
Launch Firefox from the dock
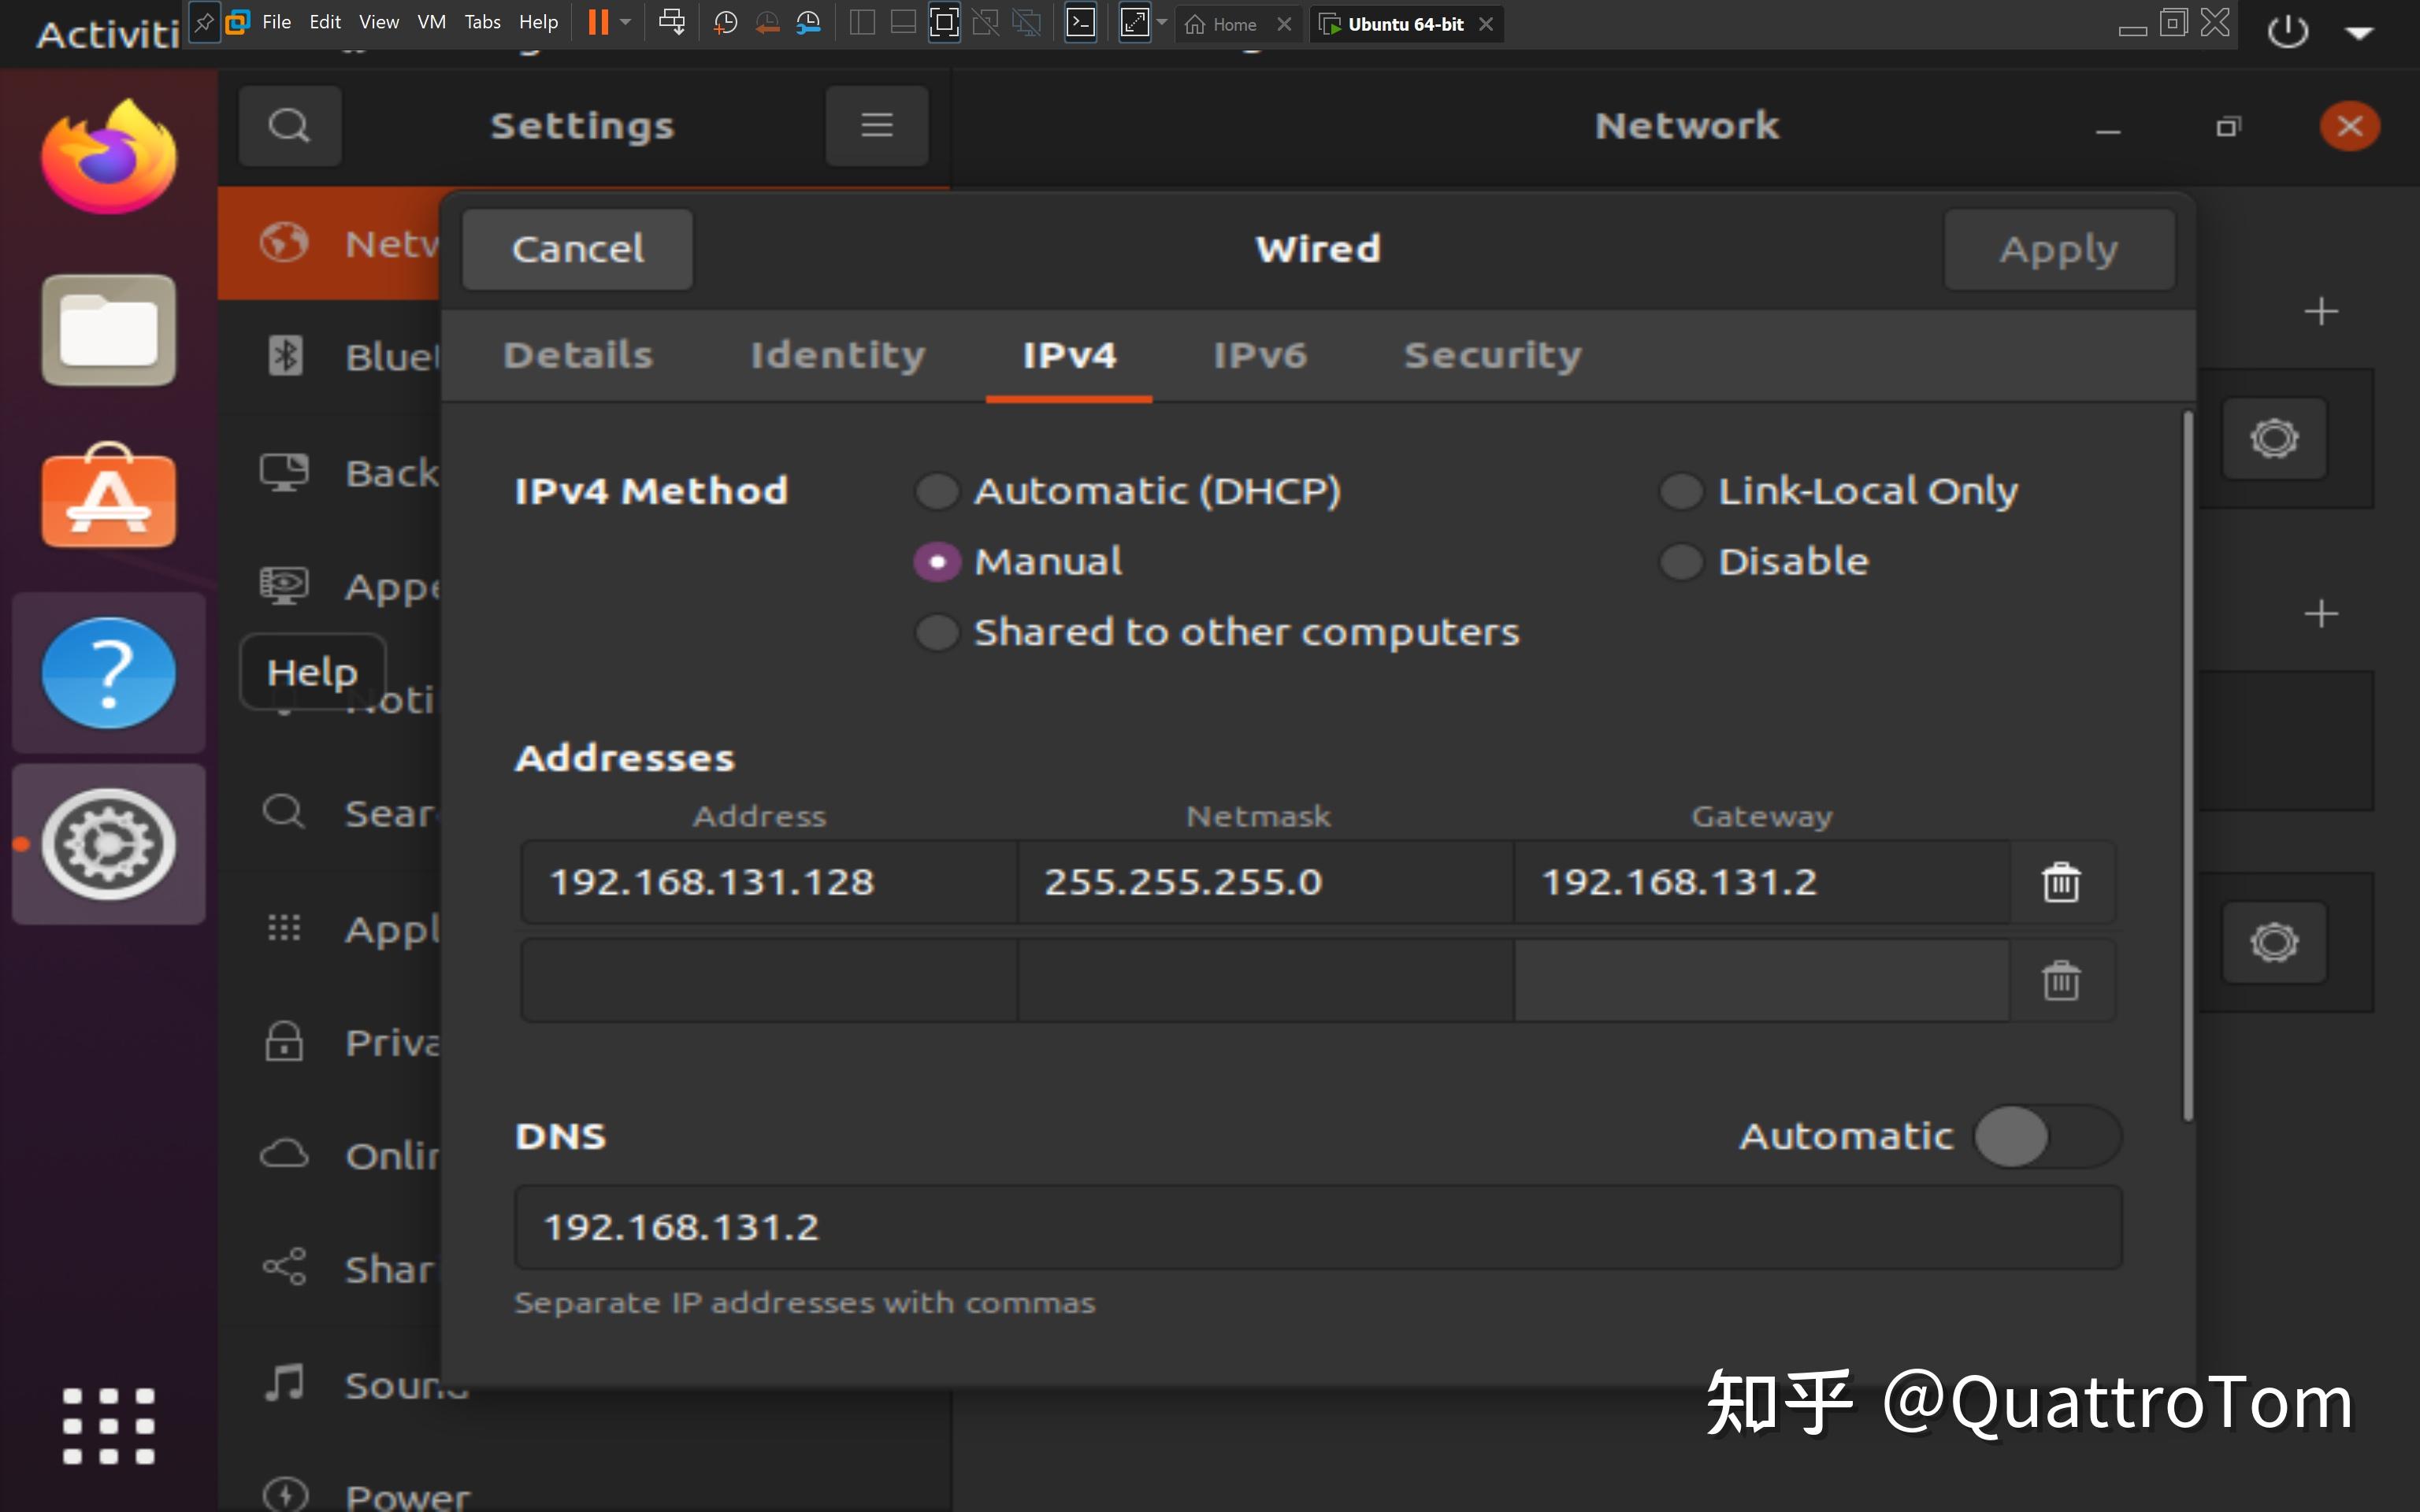point(109,157)
